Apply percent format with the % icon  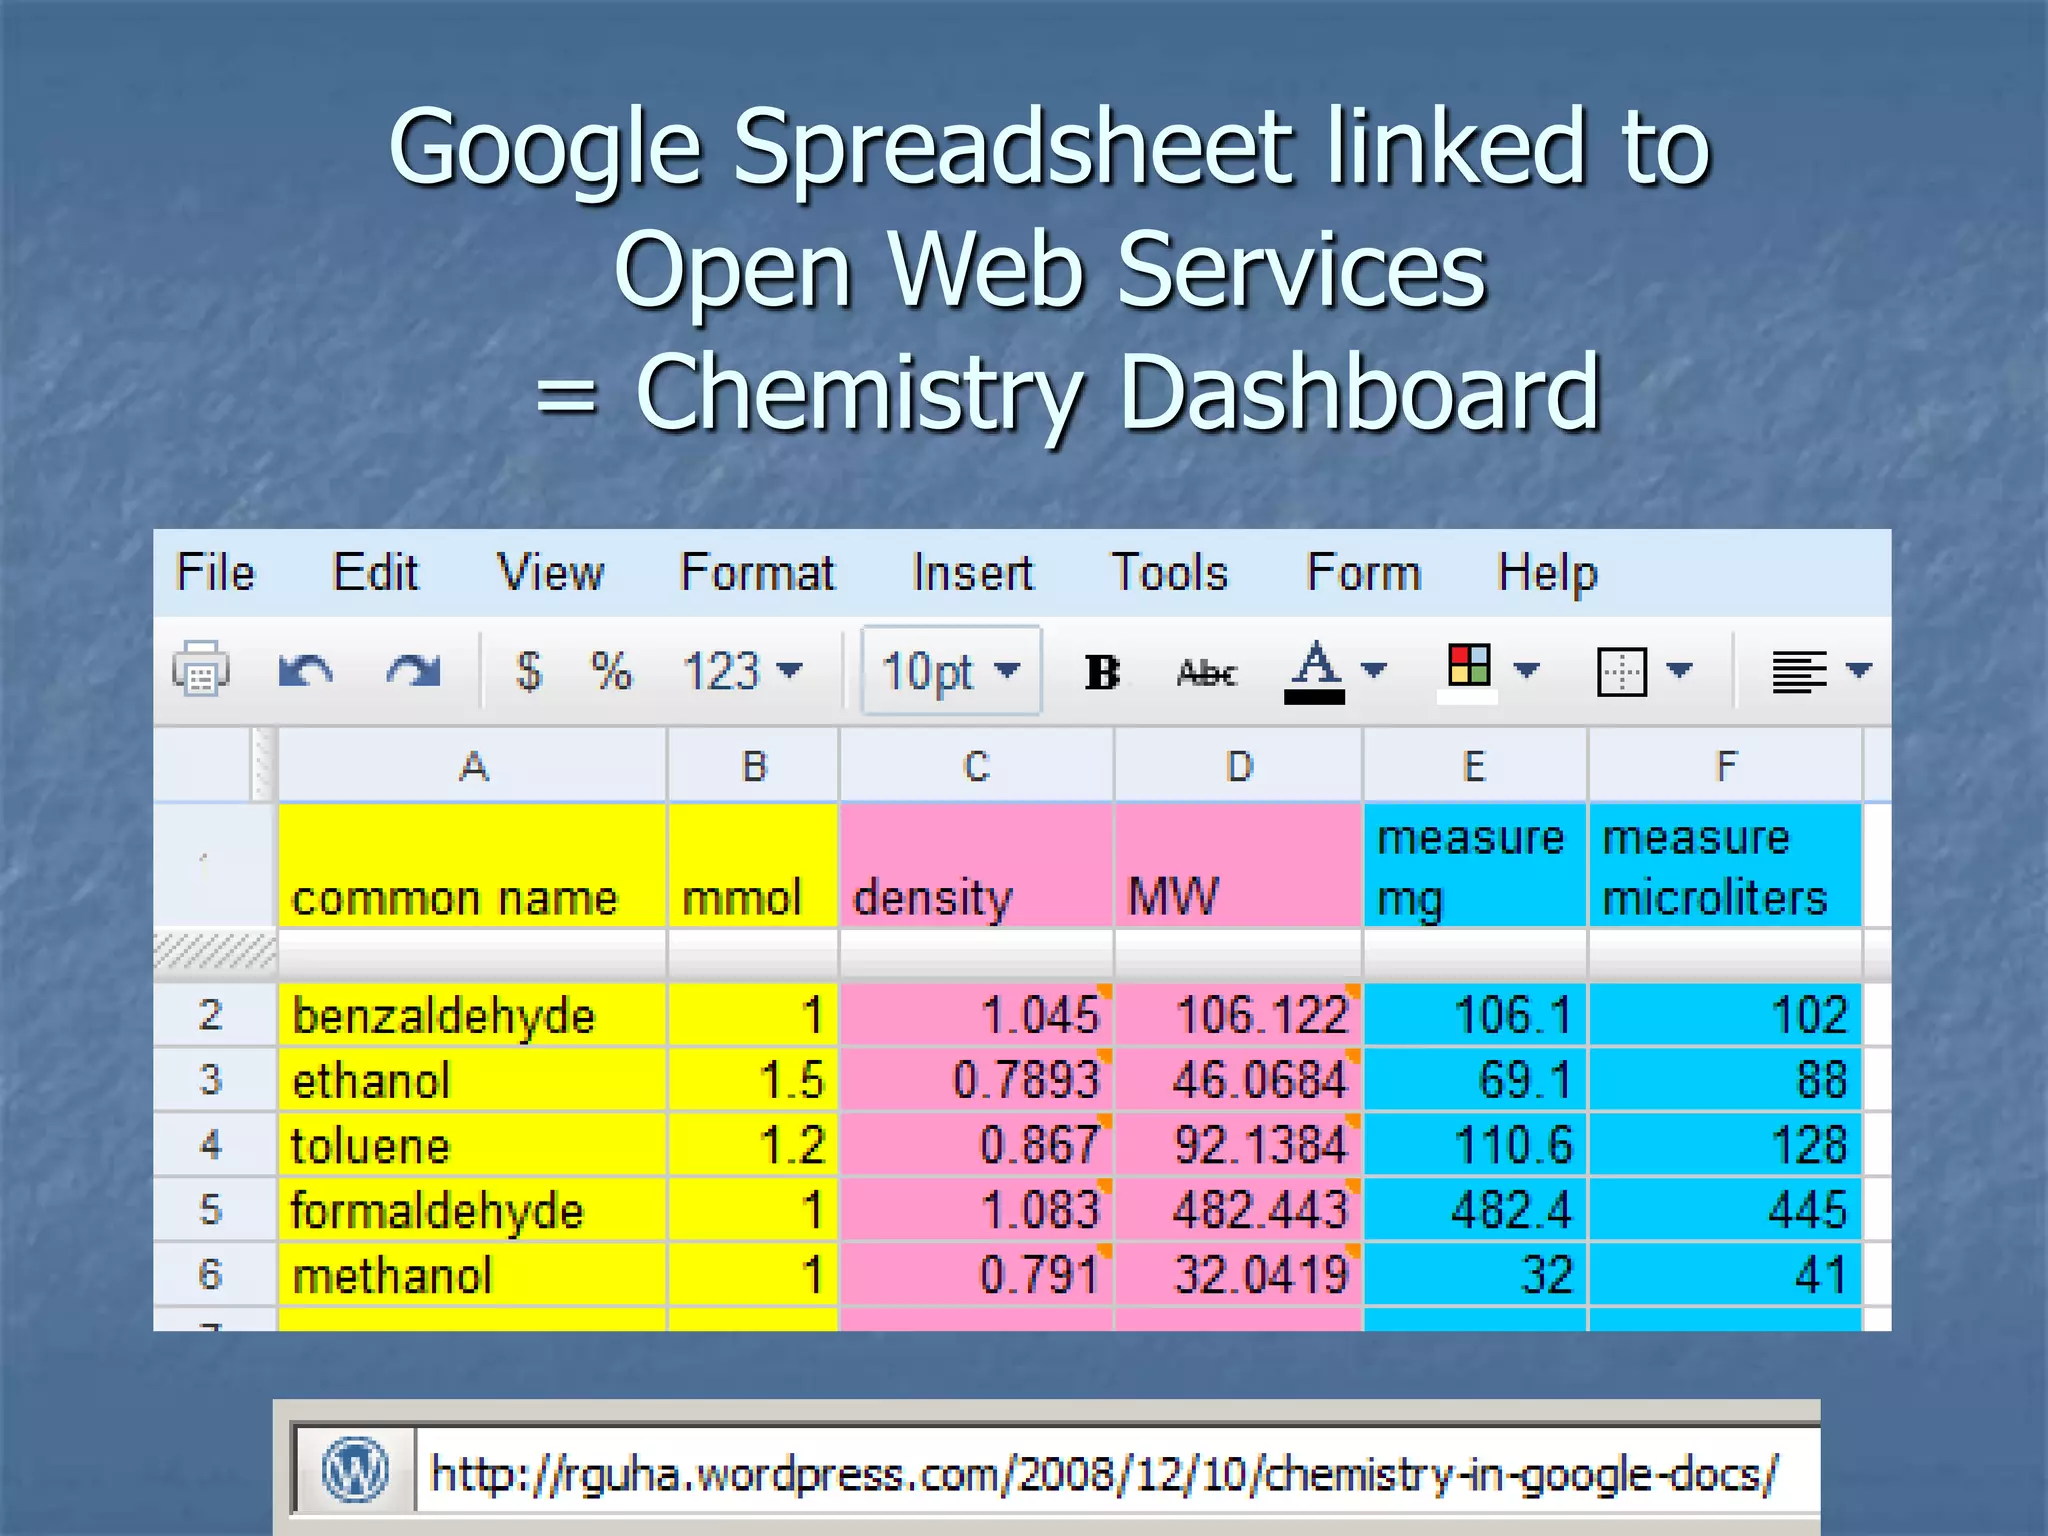[611, 671]
